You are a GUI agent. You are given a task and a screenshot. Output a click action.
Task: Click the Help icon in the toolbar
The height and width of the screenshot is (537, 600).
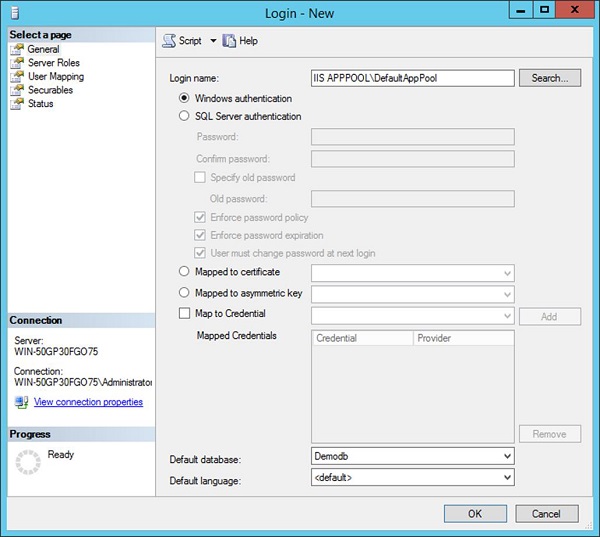click(x=229, y=41)
